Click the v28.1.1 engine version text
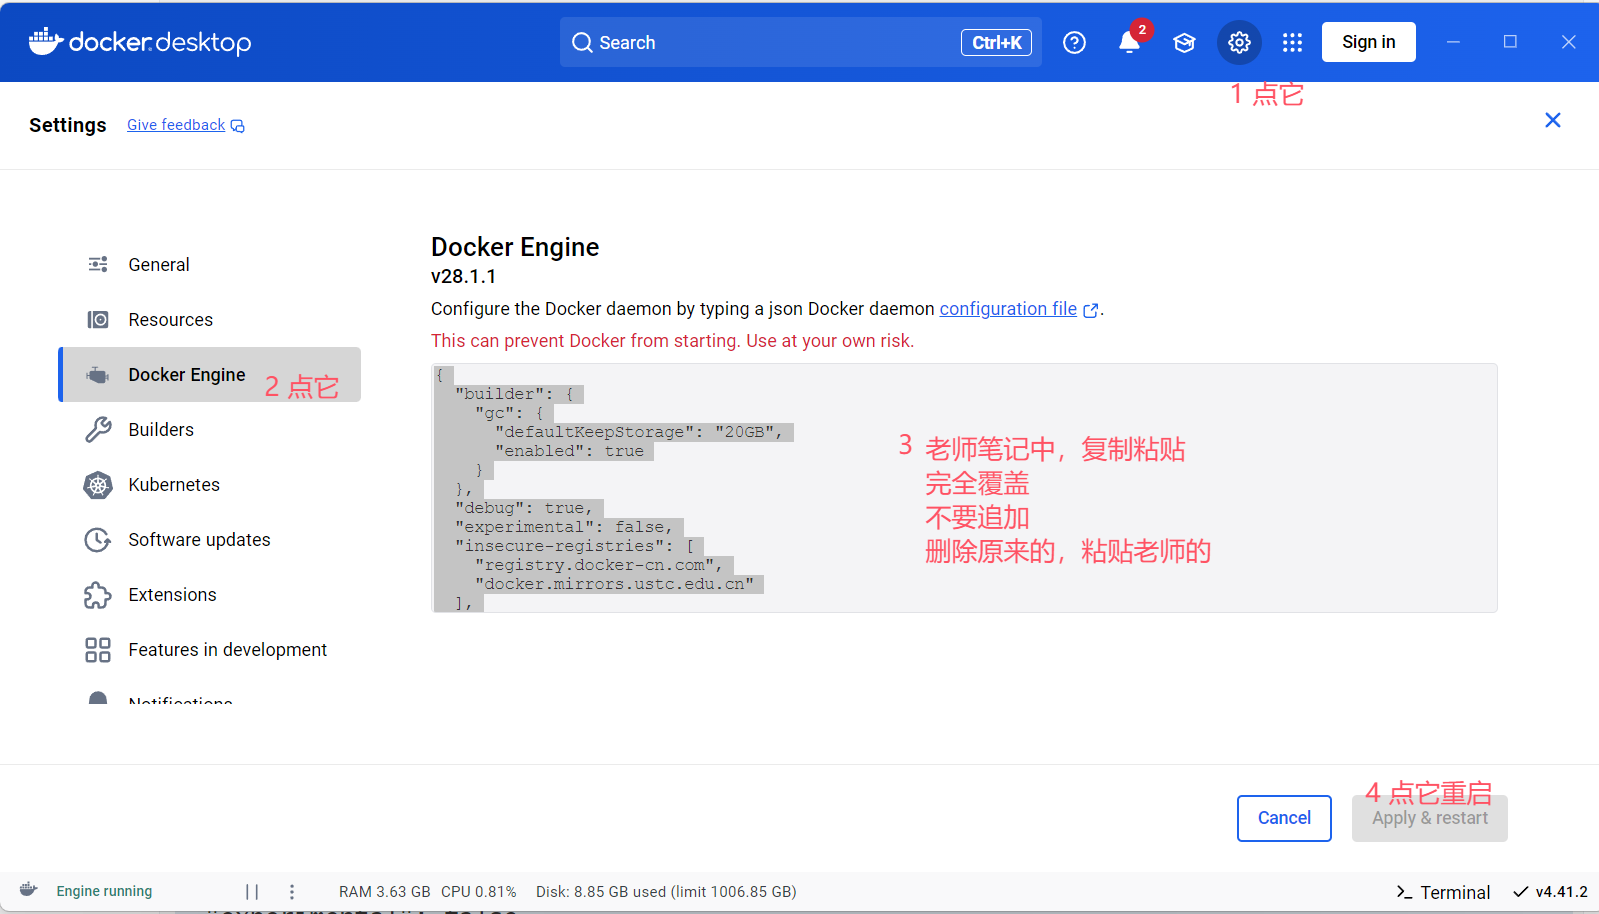The width and height of the screenshot is (1599, 914). pyautogui.click(x=463, y=276)
